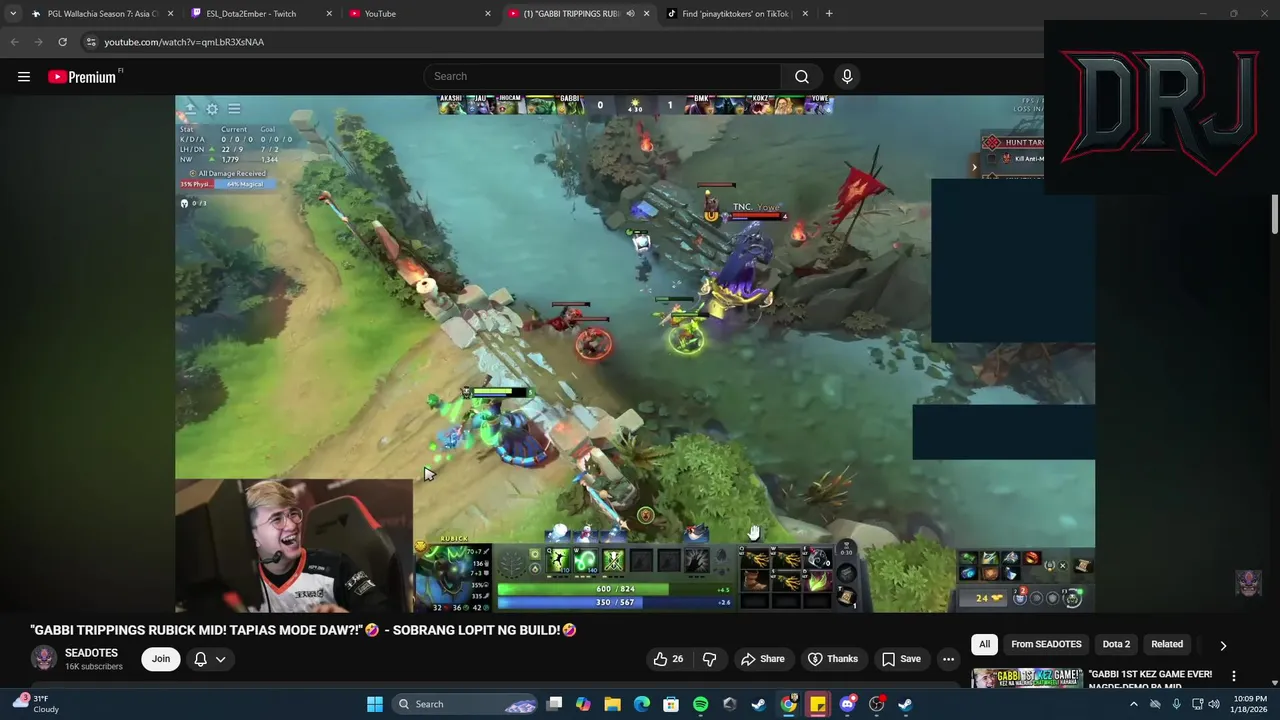Open volume control in system tray
The image size is (1280, 720).
coord(1215,704)
